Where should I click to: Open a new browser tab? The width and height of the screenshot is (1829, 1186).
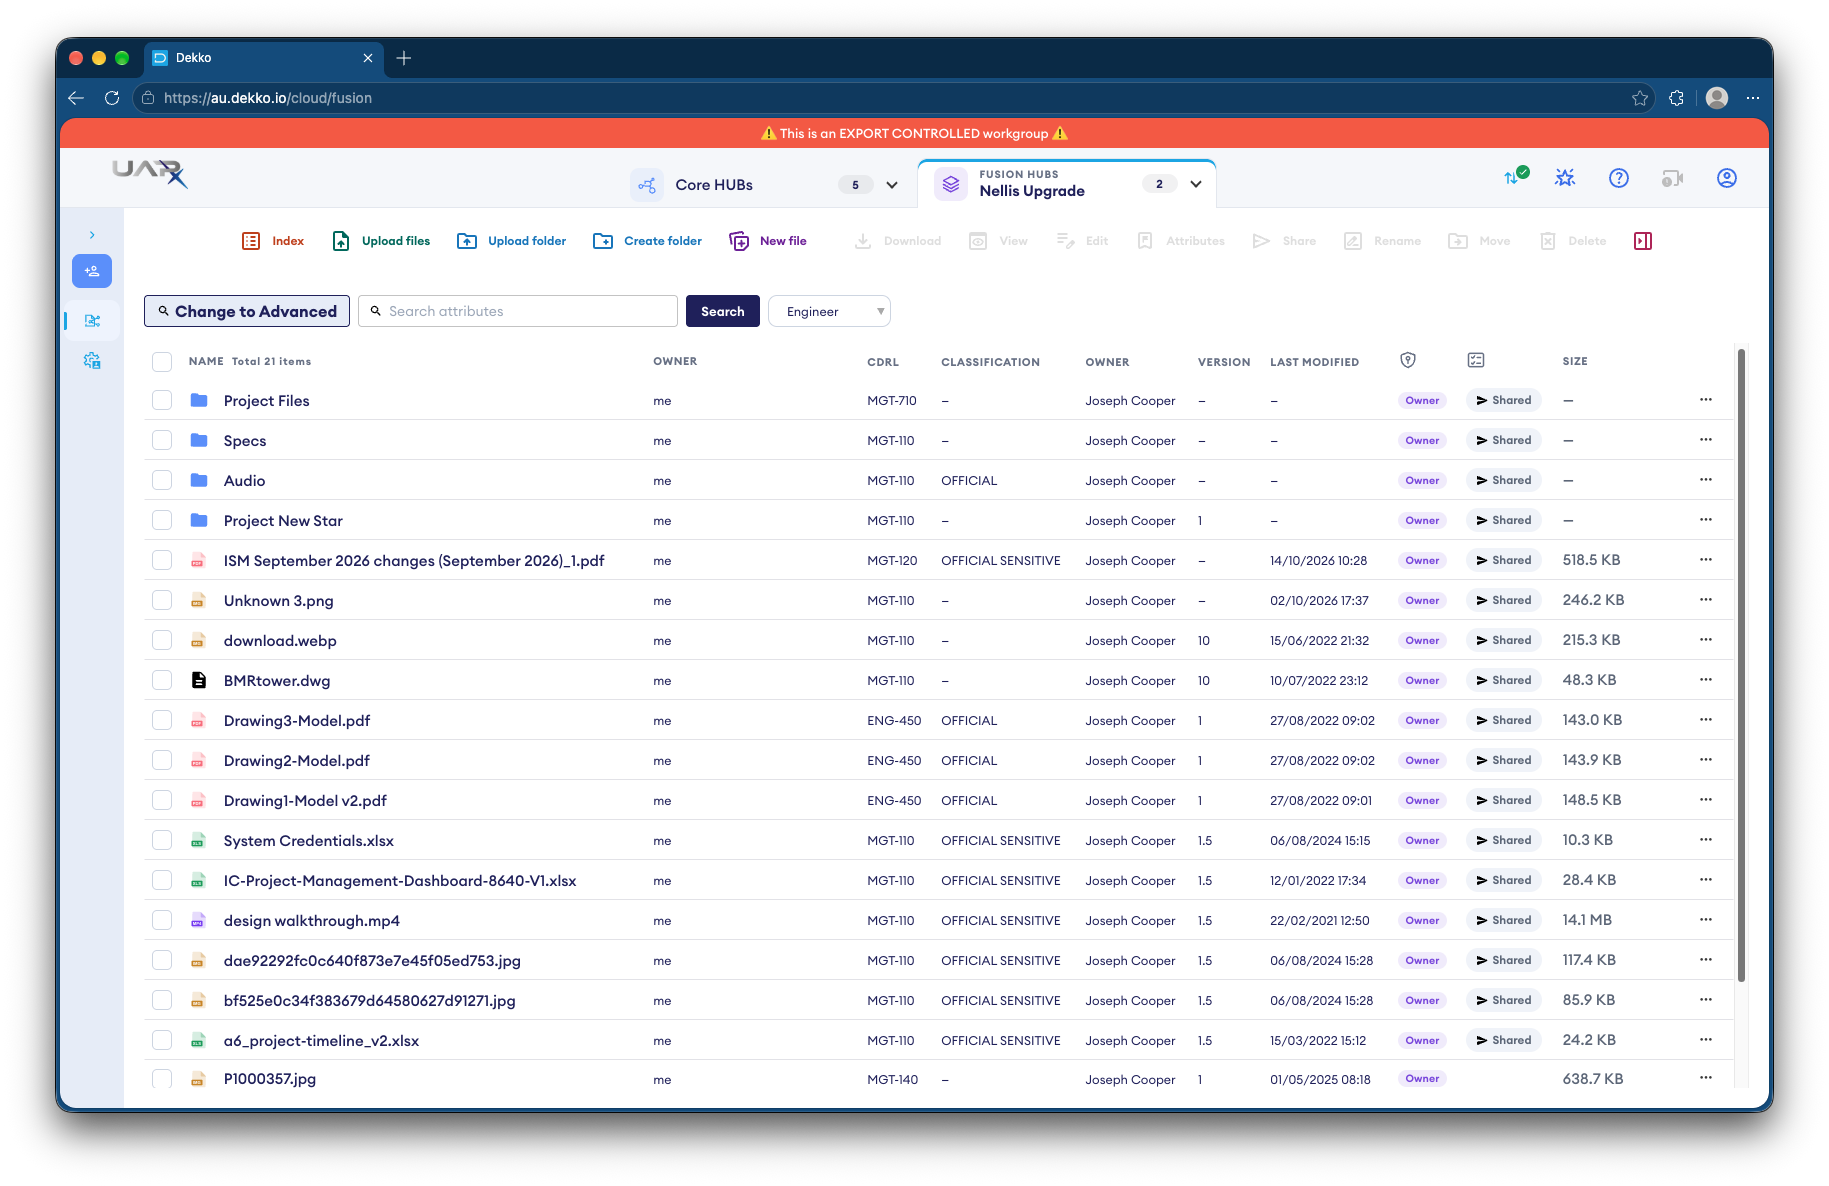[x=404, y=58]
